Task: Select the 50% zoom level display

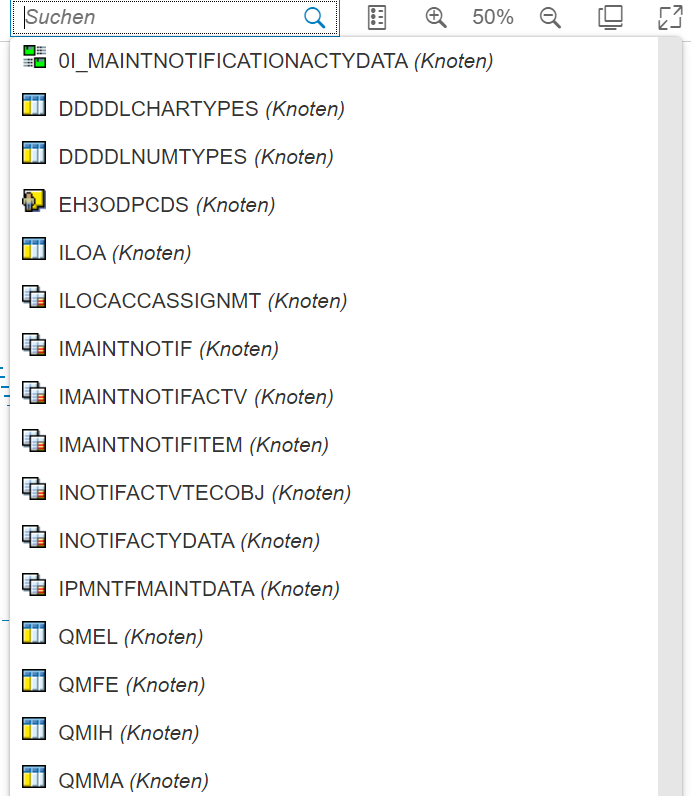Action: (x=493, y=17)
